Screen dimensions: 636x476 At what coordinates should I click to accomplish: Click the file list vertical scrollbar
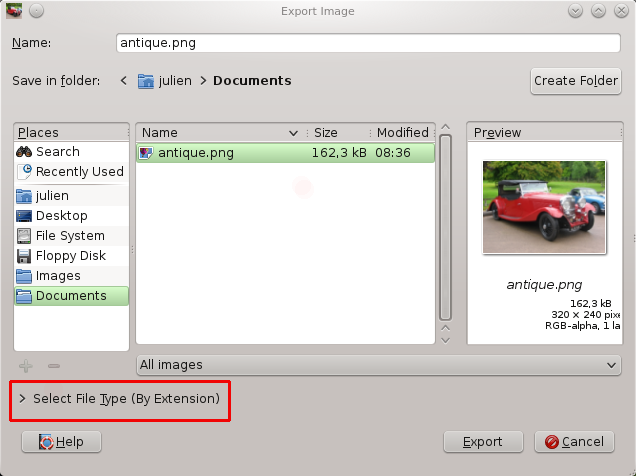point(445,227)
